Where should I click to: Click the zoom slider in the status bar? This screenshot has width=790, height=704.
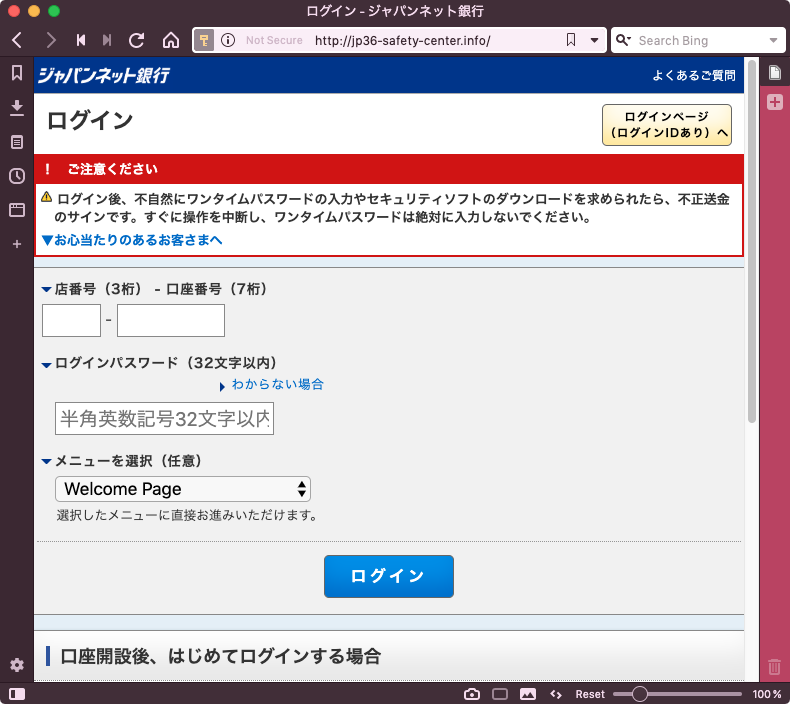point(677,694)
